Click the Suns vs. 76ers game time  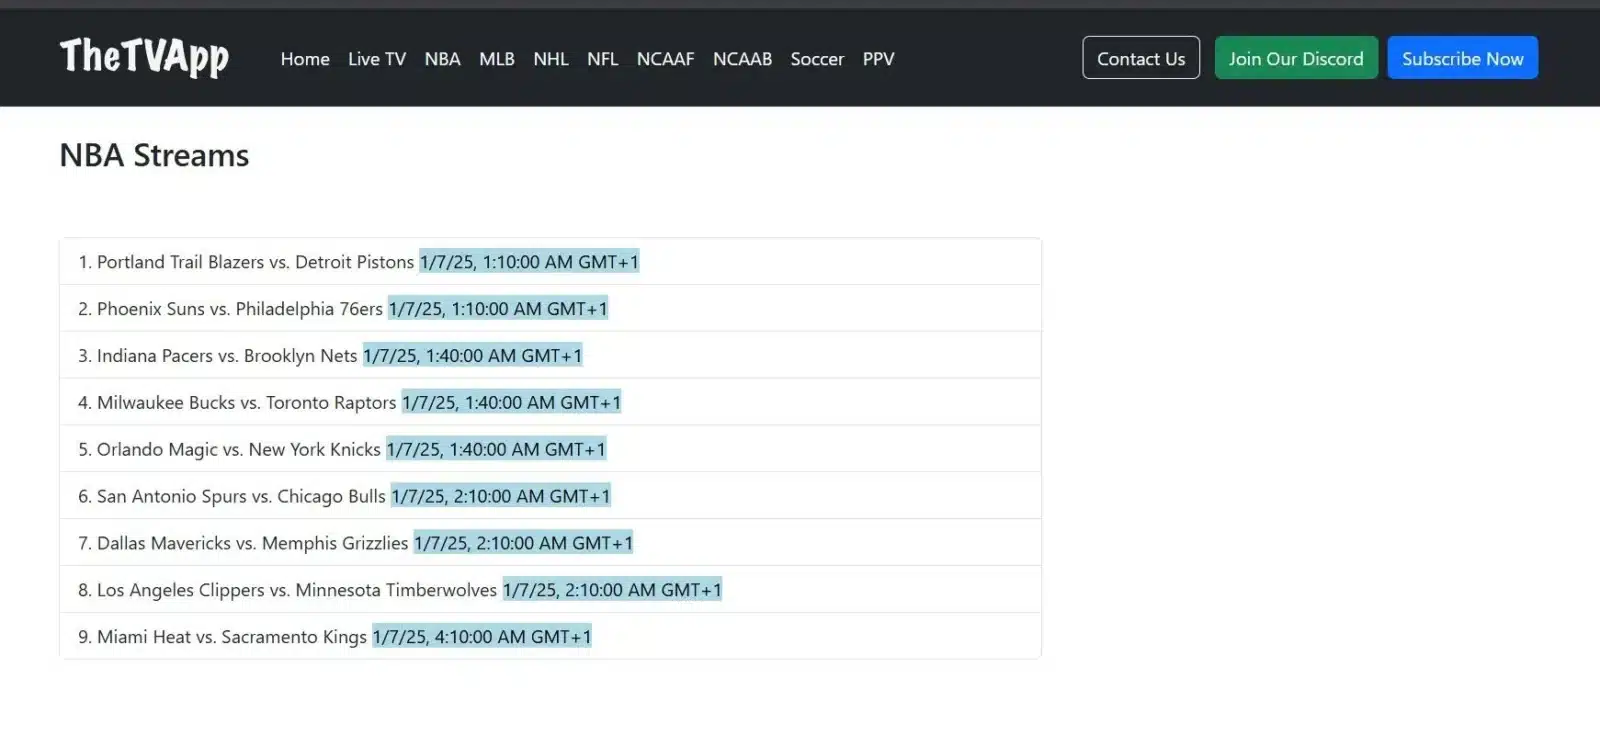(x=498, y=309)
